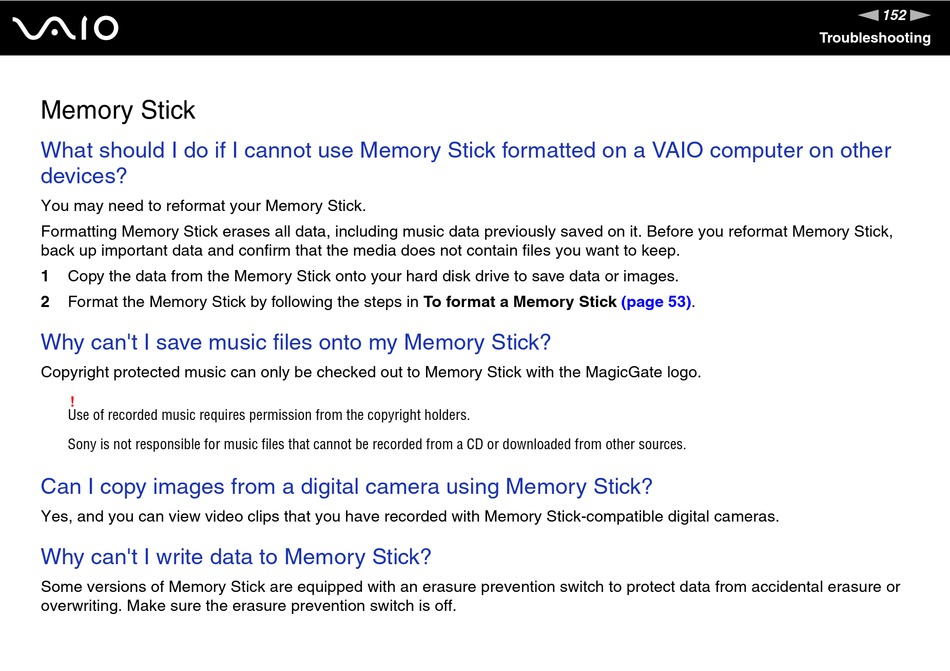Image resolution: width=950 pixels, height=671 pixels.
Task: Open the (page 53) link
Action: tap(656, 302)
